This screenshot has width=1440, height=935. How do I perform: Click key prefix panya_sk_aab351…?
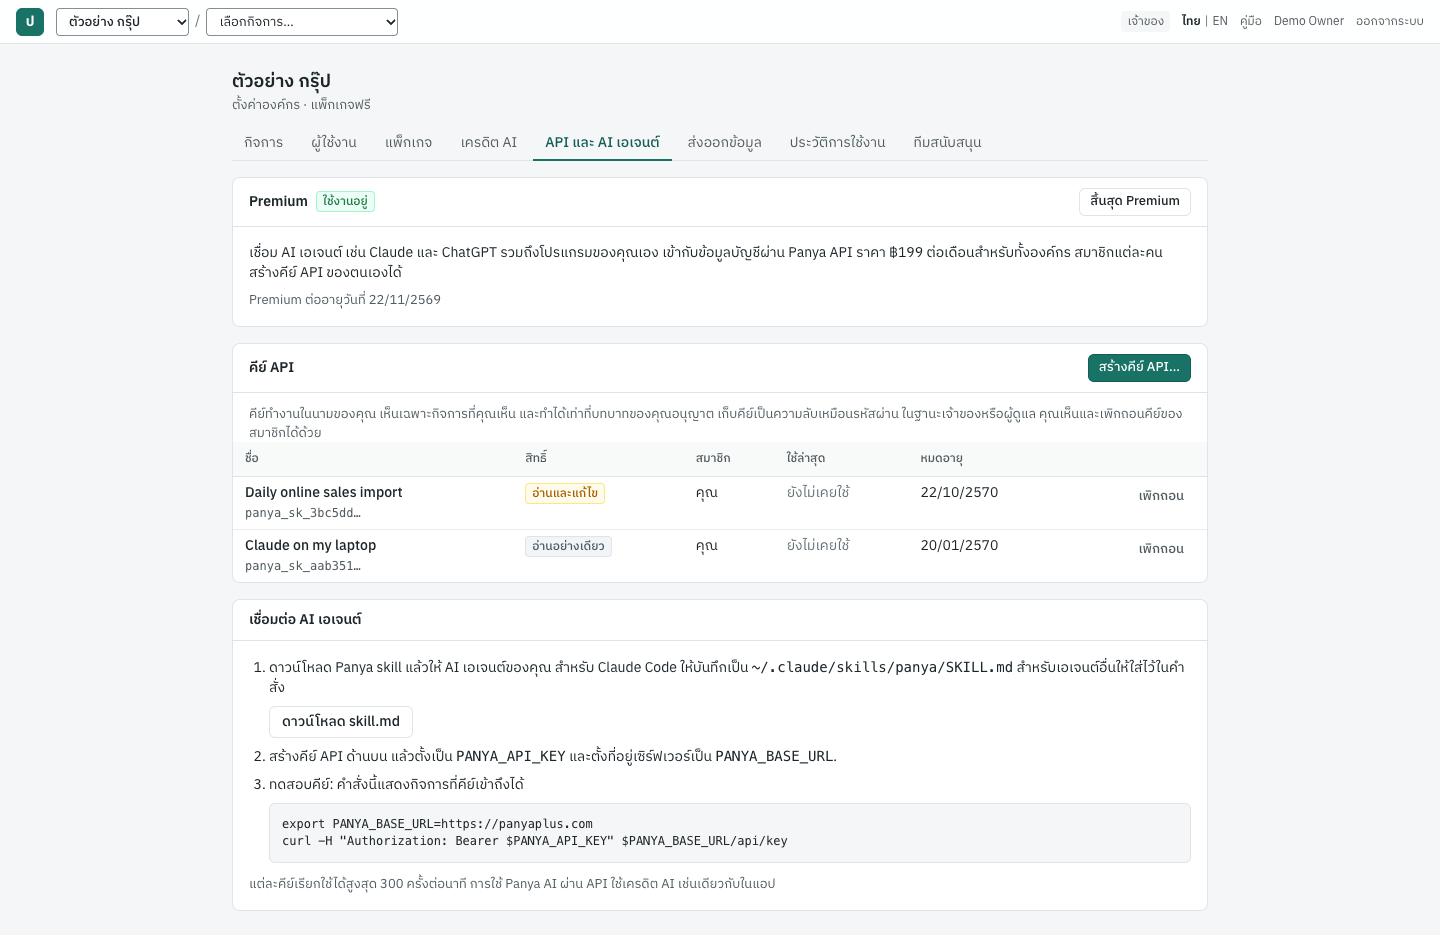[303, 566]
